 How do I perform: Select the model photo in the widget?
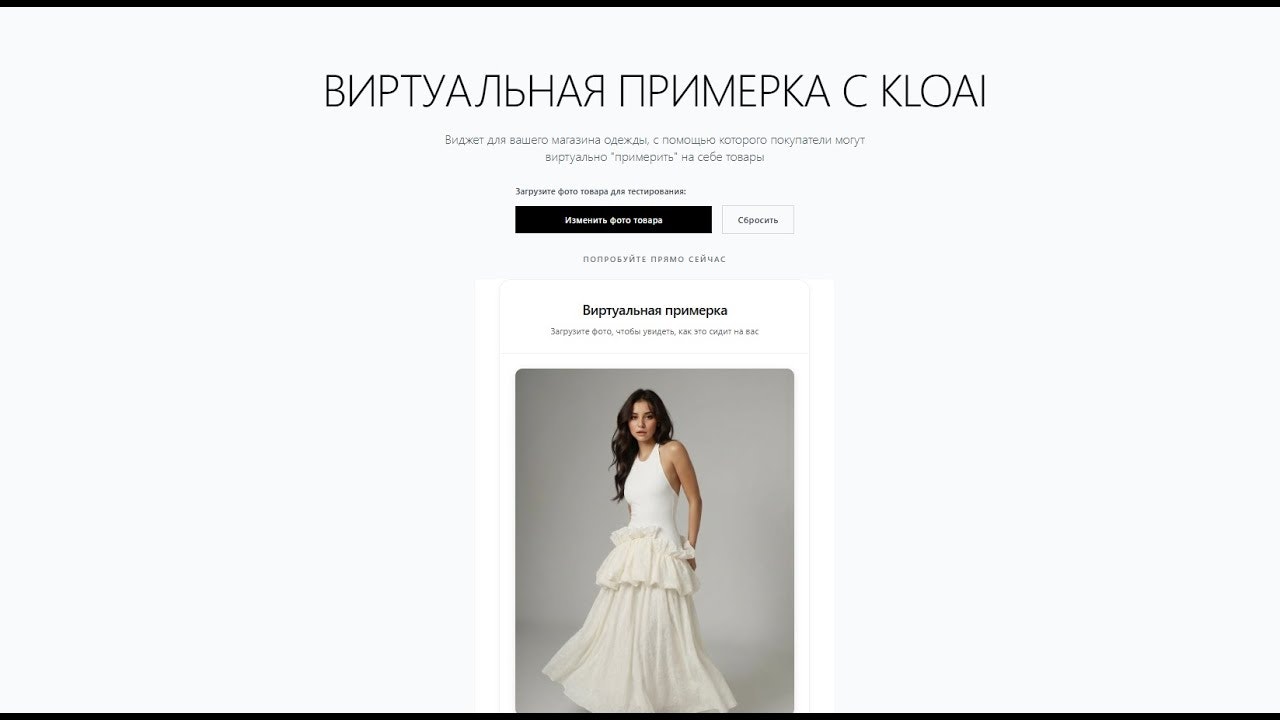[655, 540]
